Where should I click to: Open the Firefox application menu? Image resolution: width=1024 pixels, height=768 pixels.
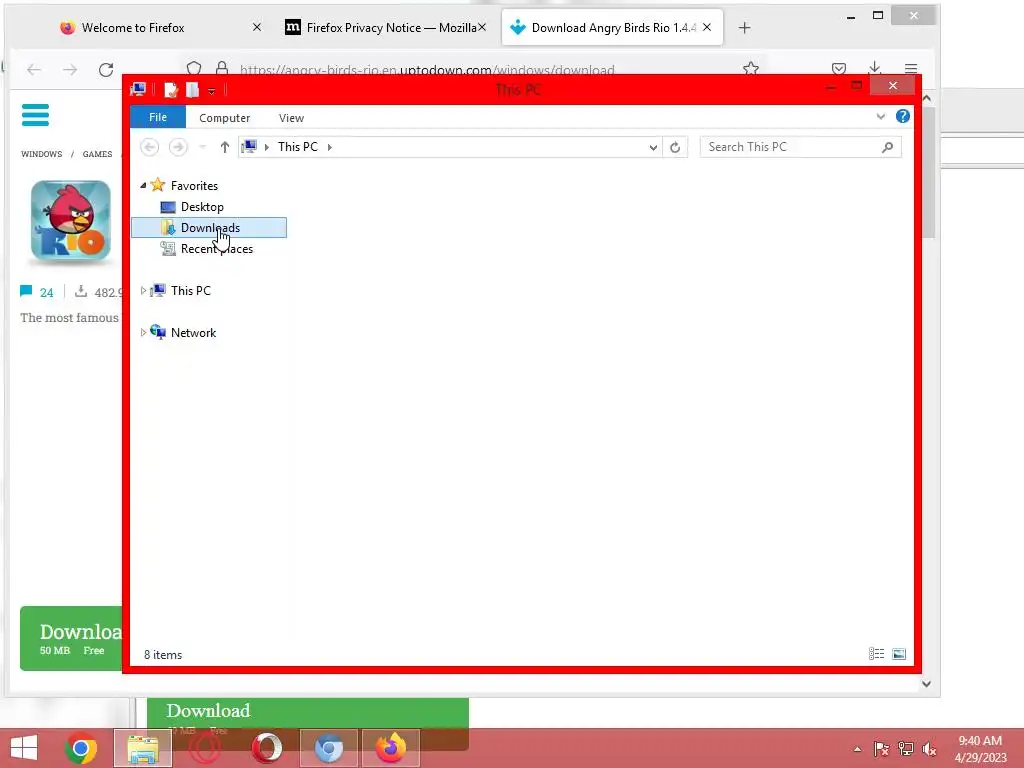(911, 68)
